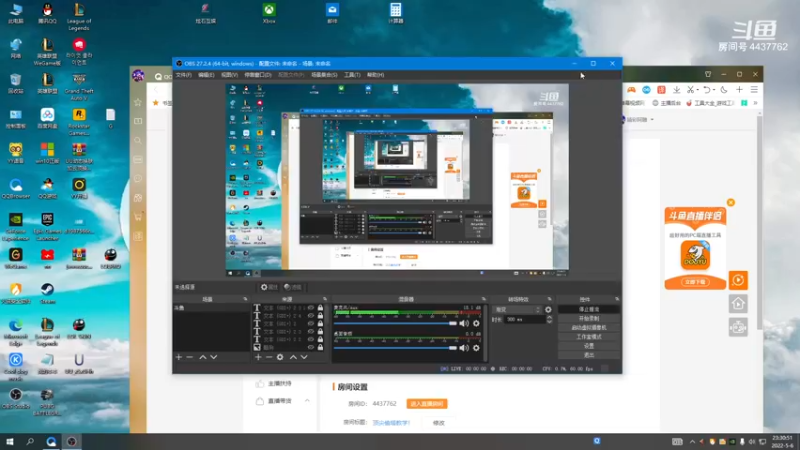Open the source filters button in OBS
Image resolution: width=800 pixels, height=450 pixels.
[x=293, y=287]
